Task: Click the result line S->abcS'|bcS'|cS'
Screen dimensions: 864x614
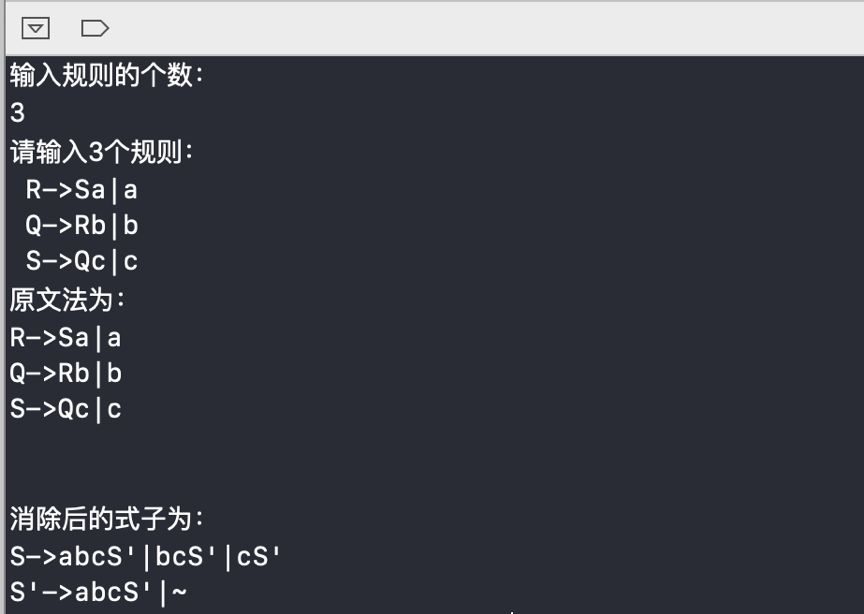Action: (145, 557)
